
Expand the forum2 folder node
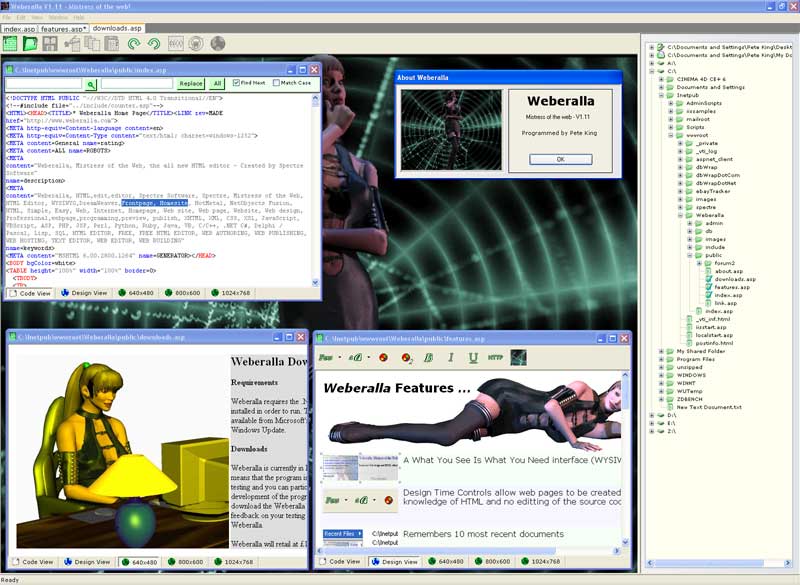(699, 263)
